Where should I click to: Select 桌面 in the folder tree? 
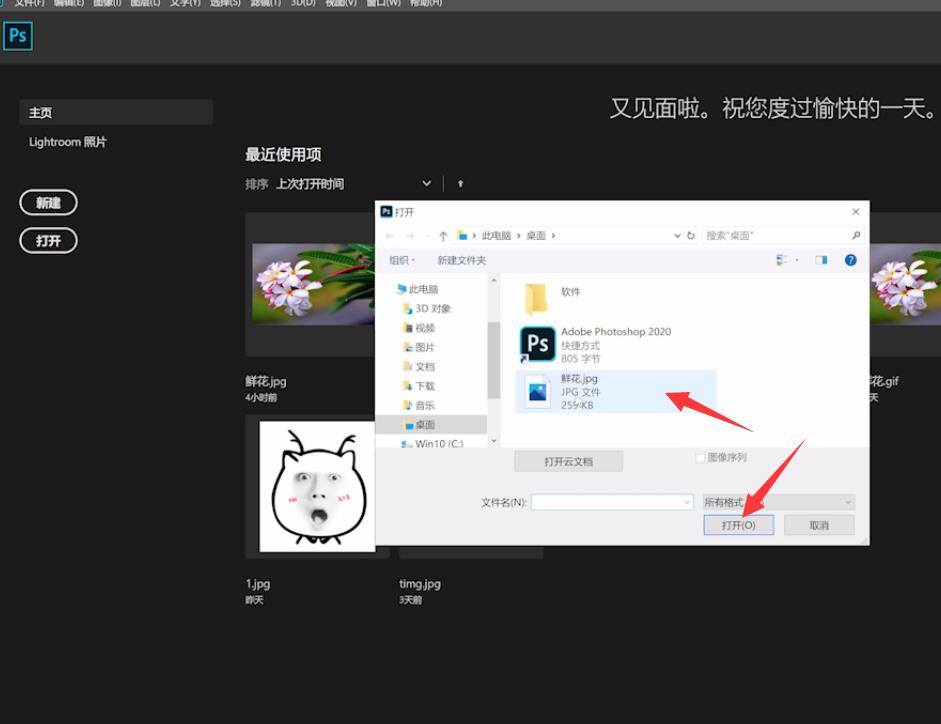point(431,424)
